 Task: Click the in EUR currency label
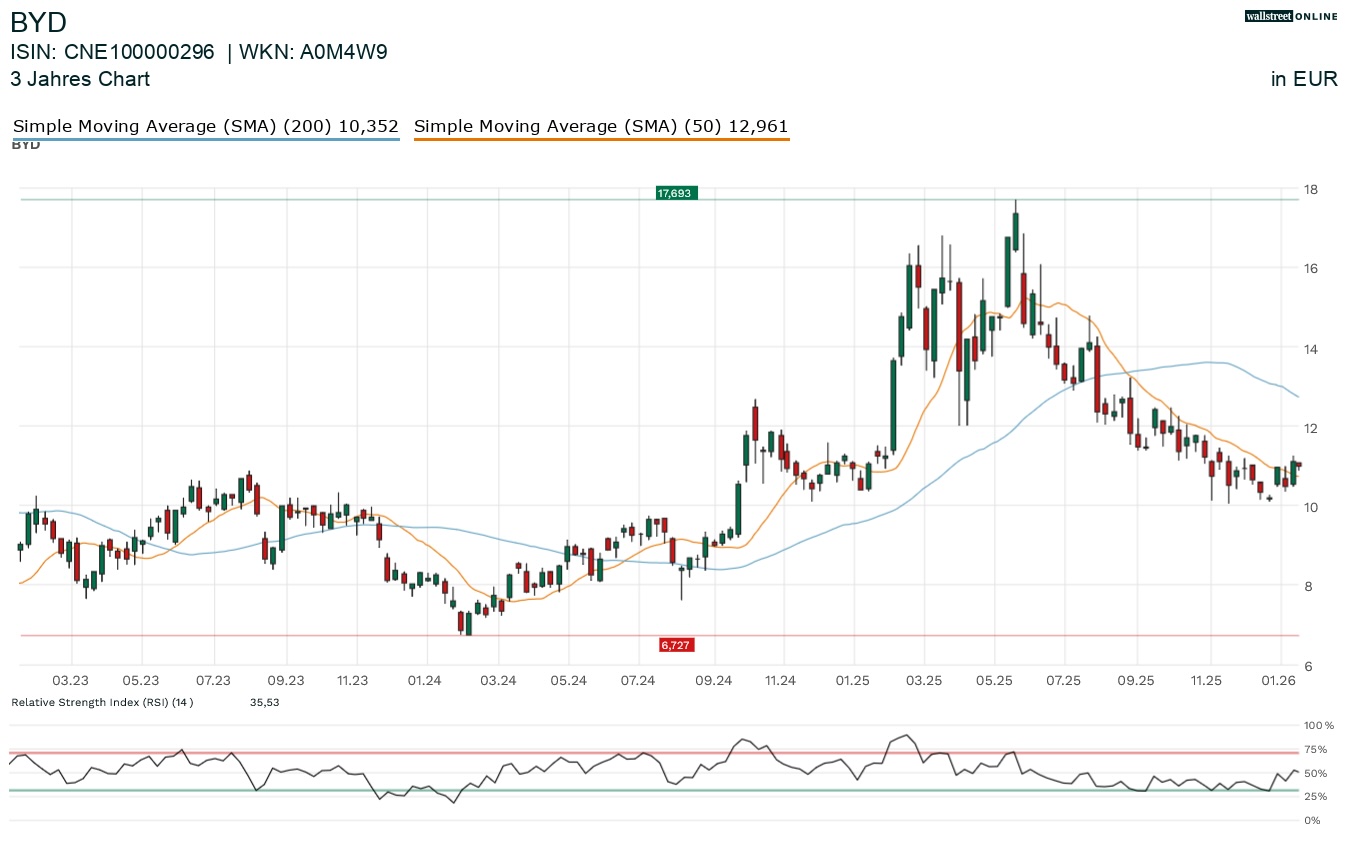[x=1304, y=79]
